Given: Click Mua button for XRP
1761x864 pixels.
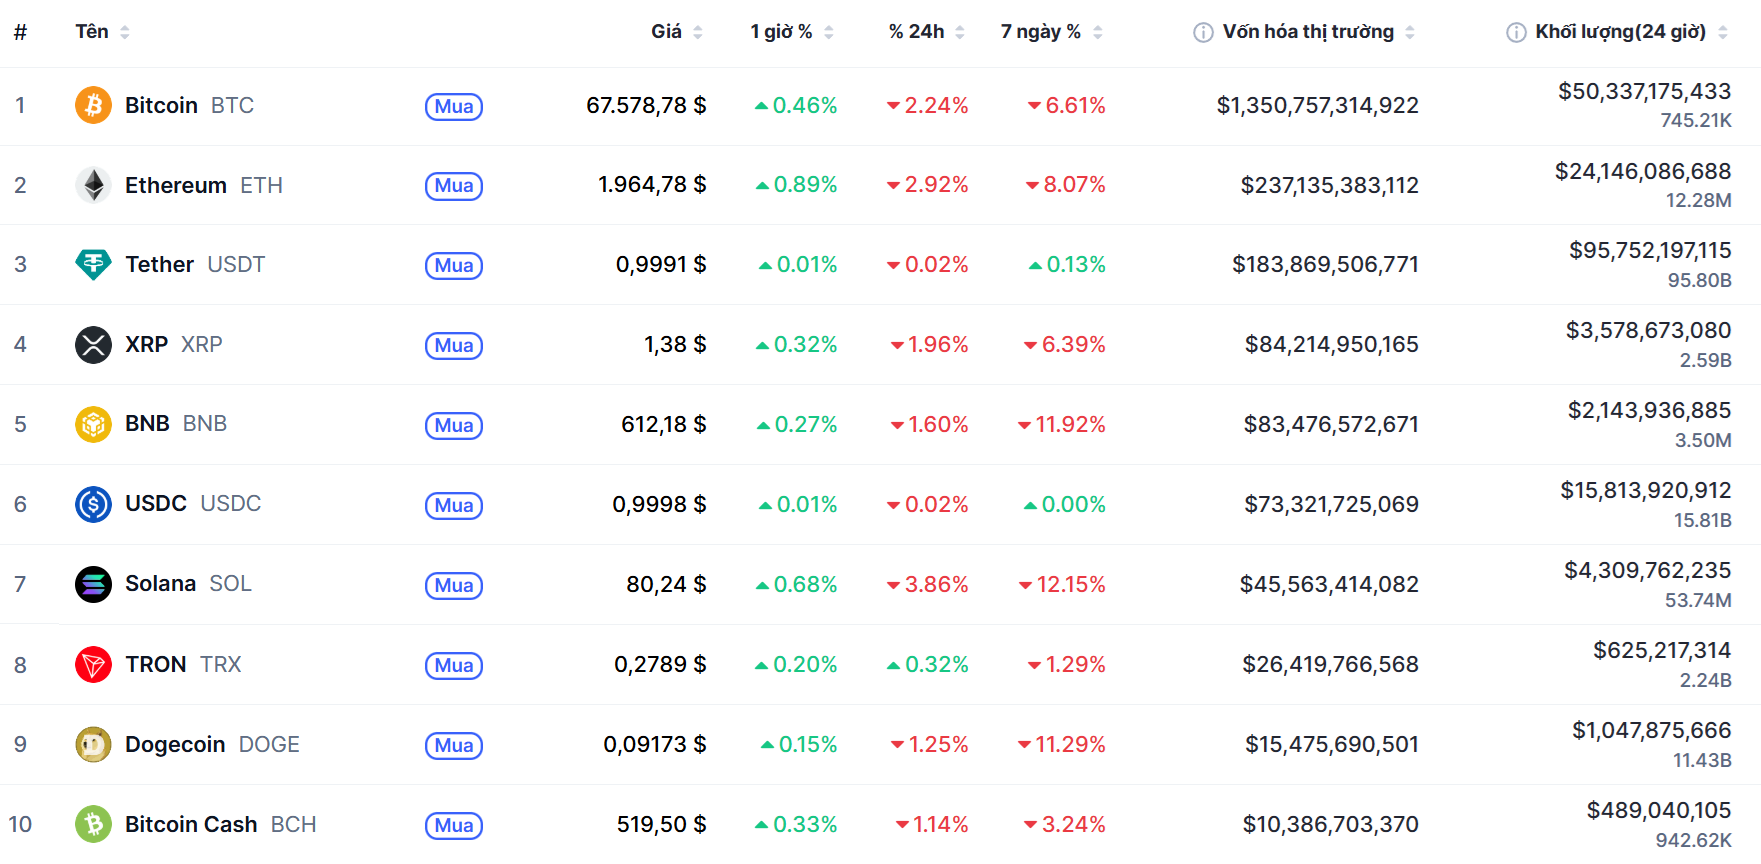Looking at the screenshot, I should (454, 346).
